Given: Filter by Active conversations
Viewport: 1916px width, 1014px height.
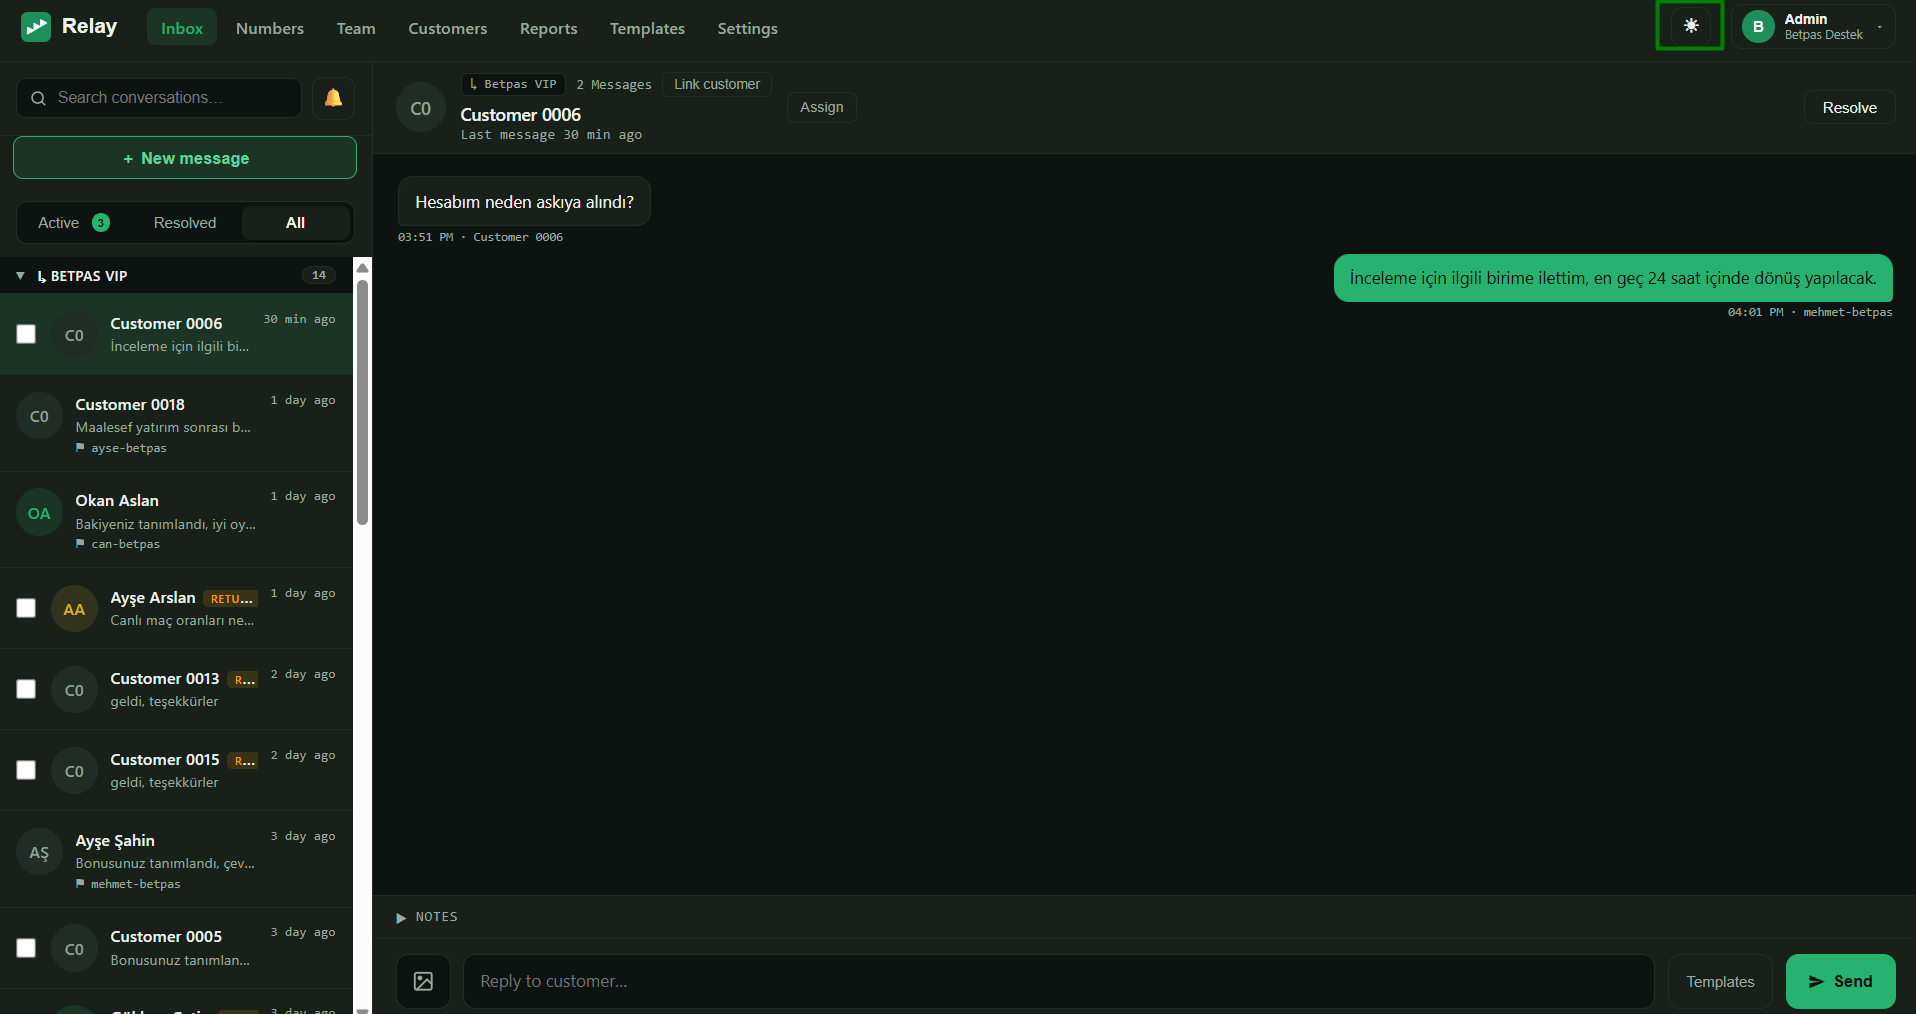Looking at the screenshot, I should 74,223.
